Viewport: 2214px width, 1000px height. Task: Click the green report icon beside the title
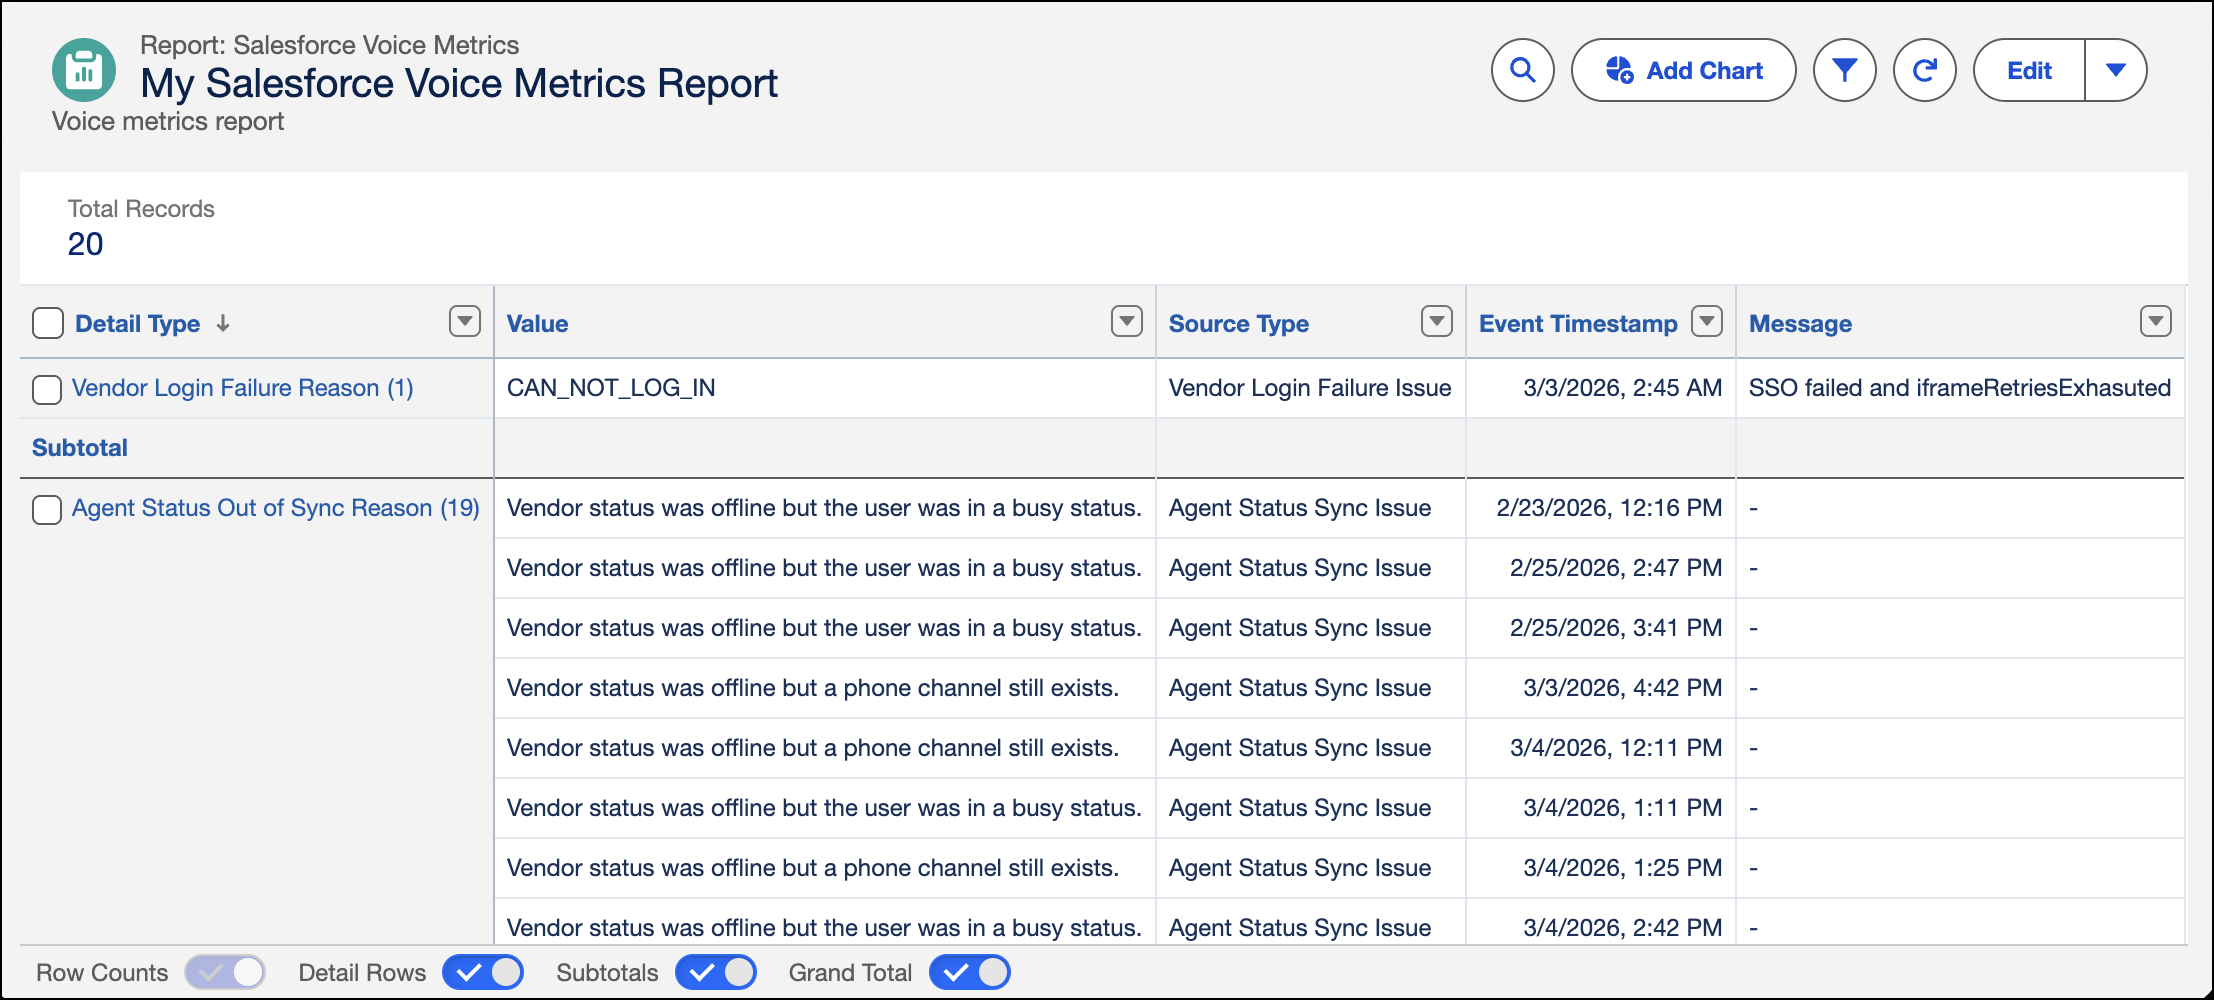pos(84,70)
